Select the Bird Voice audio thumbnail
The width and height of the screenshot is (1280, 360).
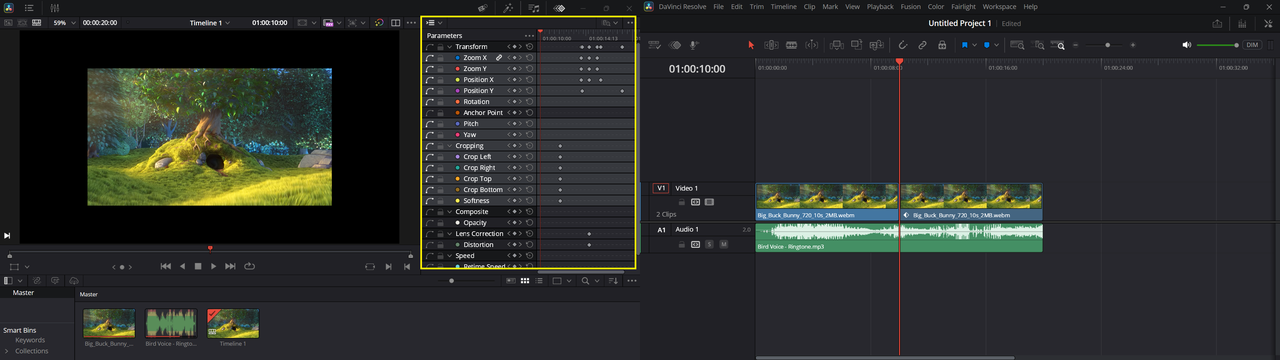point(171,322)
